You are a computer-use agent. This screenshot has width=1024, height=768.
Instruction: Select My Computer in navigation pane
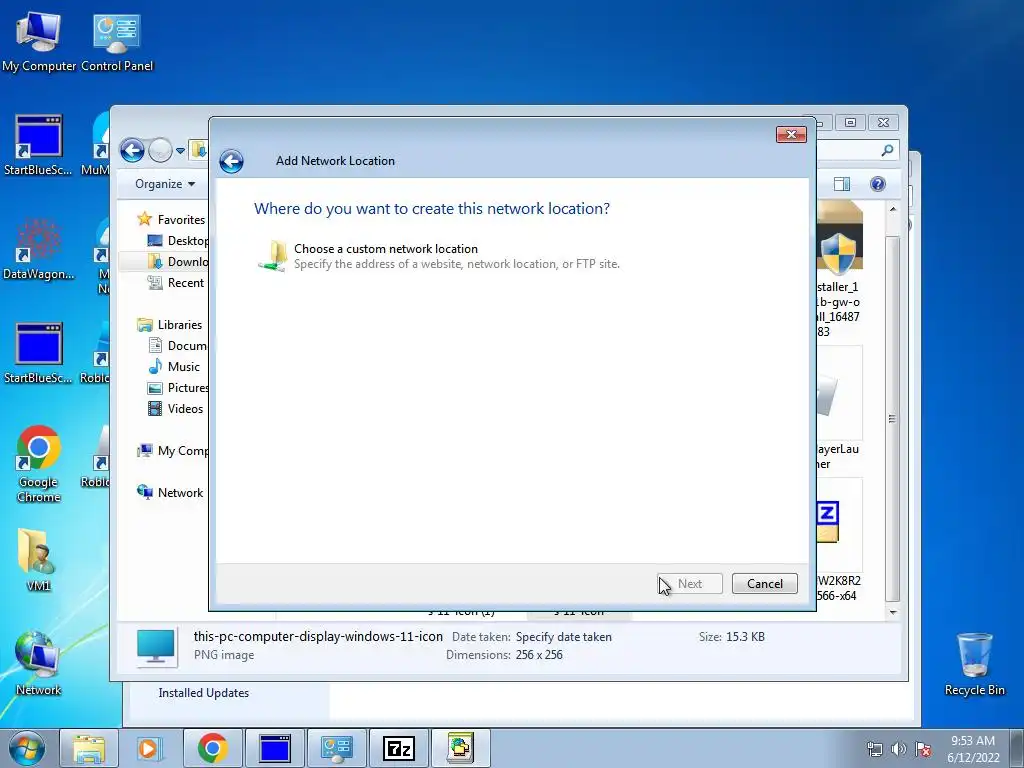(x=172, y=451)
